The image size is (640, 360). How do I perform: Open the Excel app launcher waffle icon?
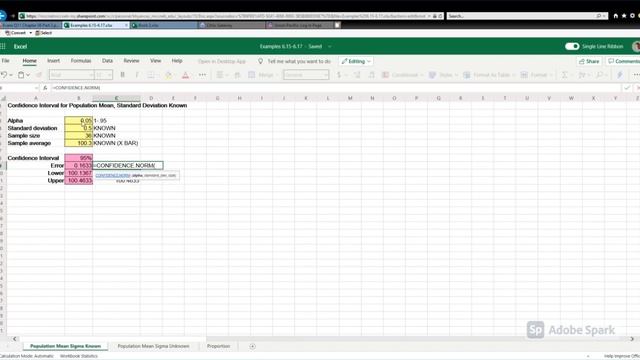click(x=3, y=47)
